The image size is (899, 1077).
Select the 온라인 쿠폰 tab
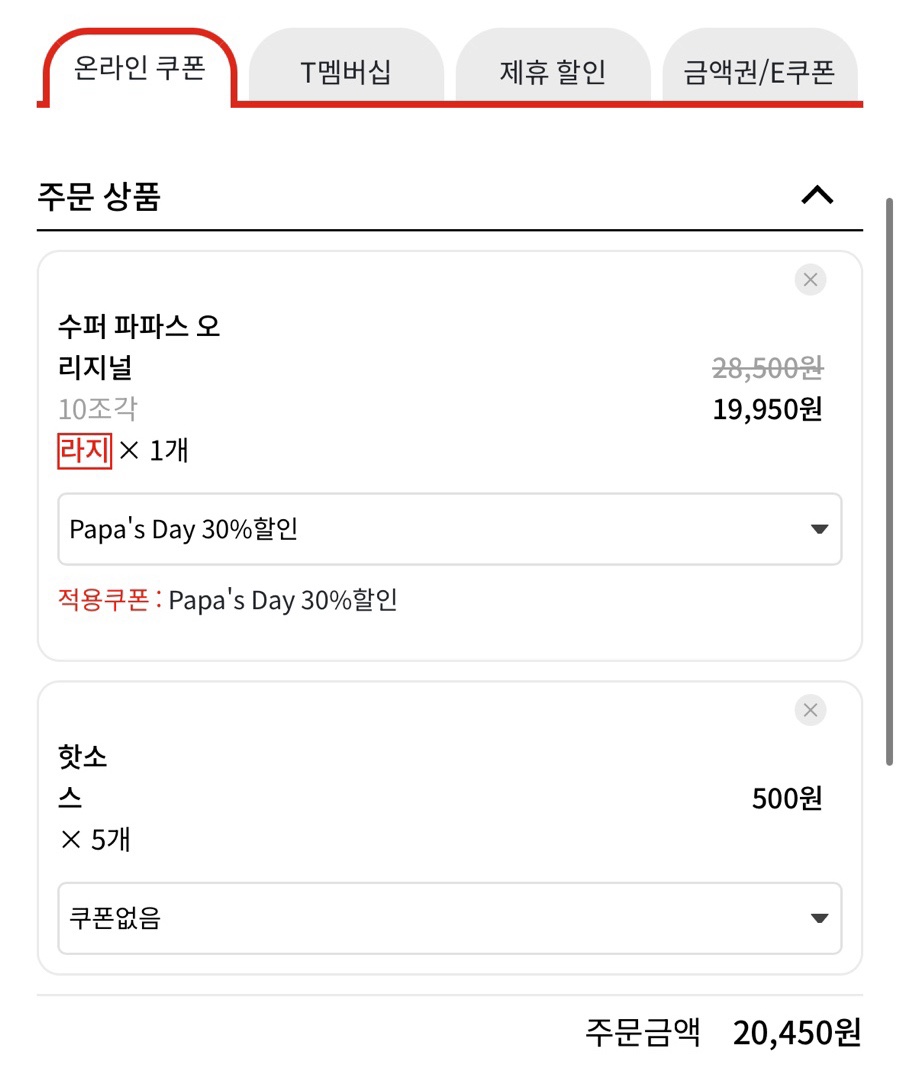click(x=139, y=68)
